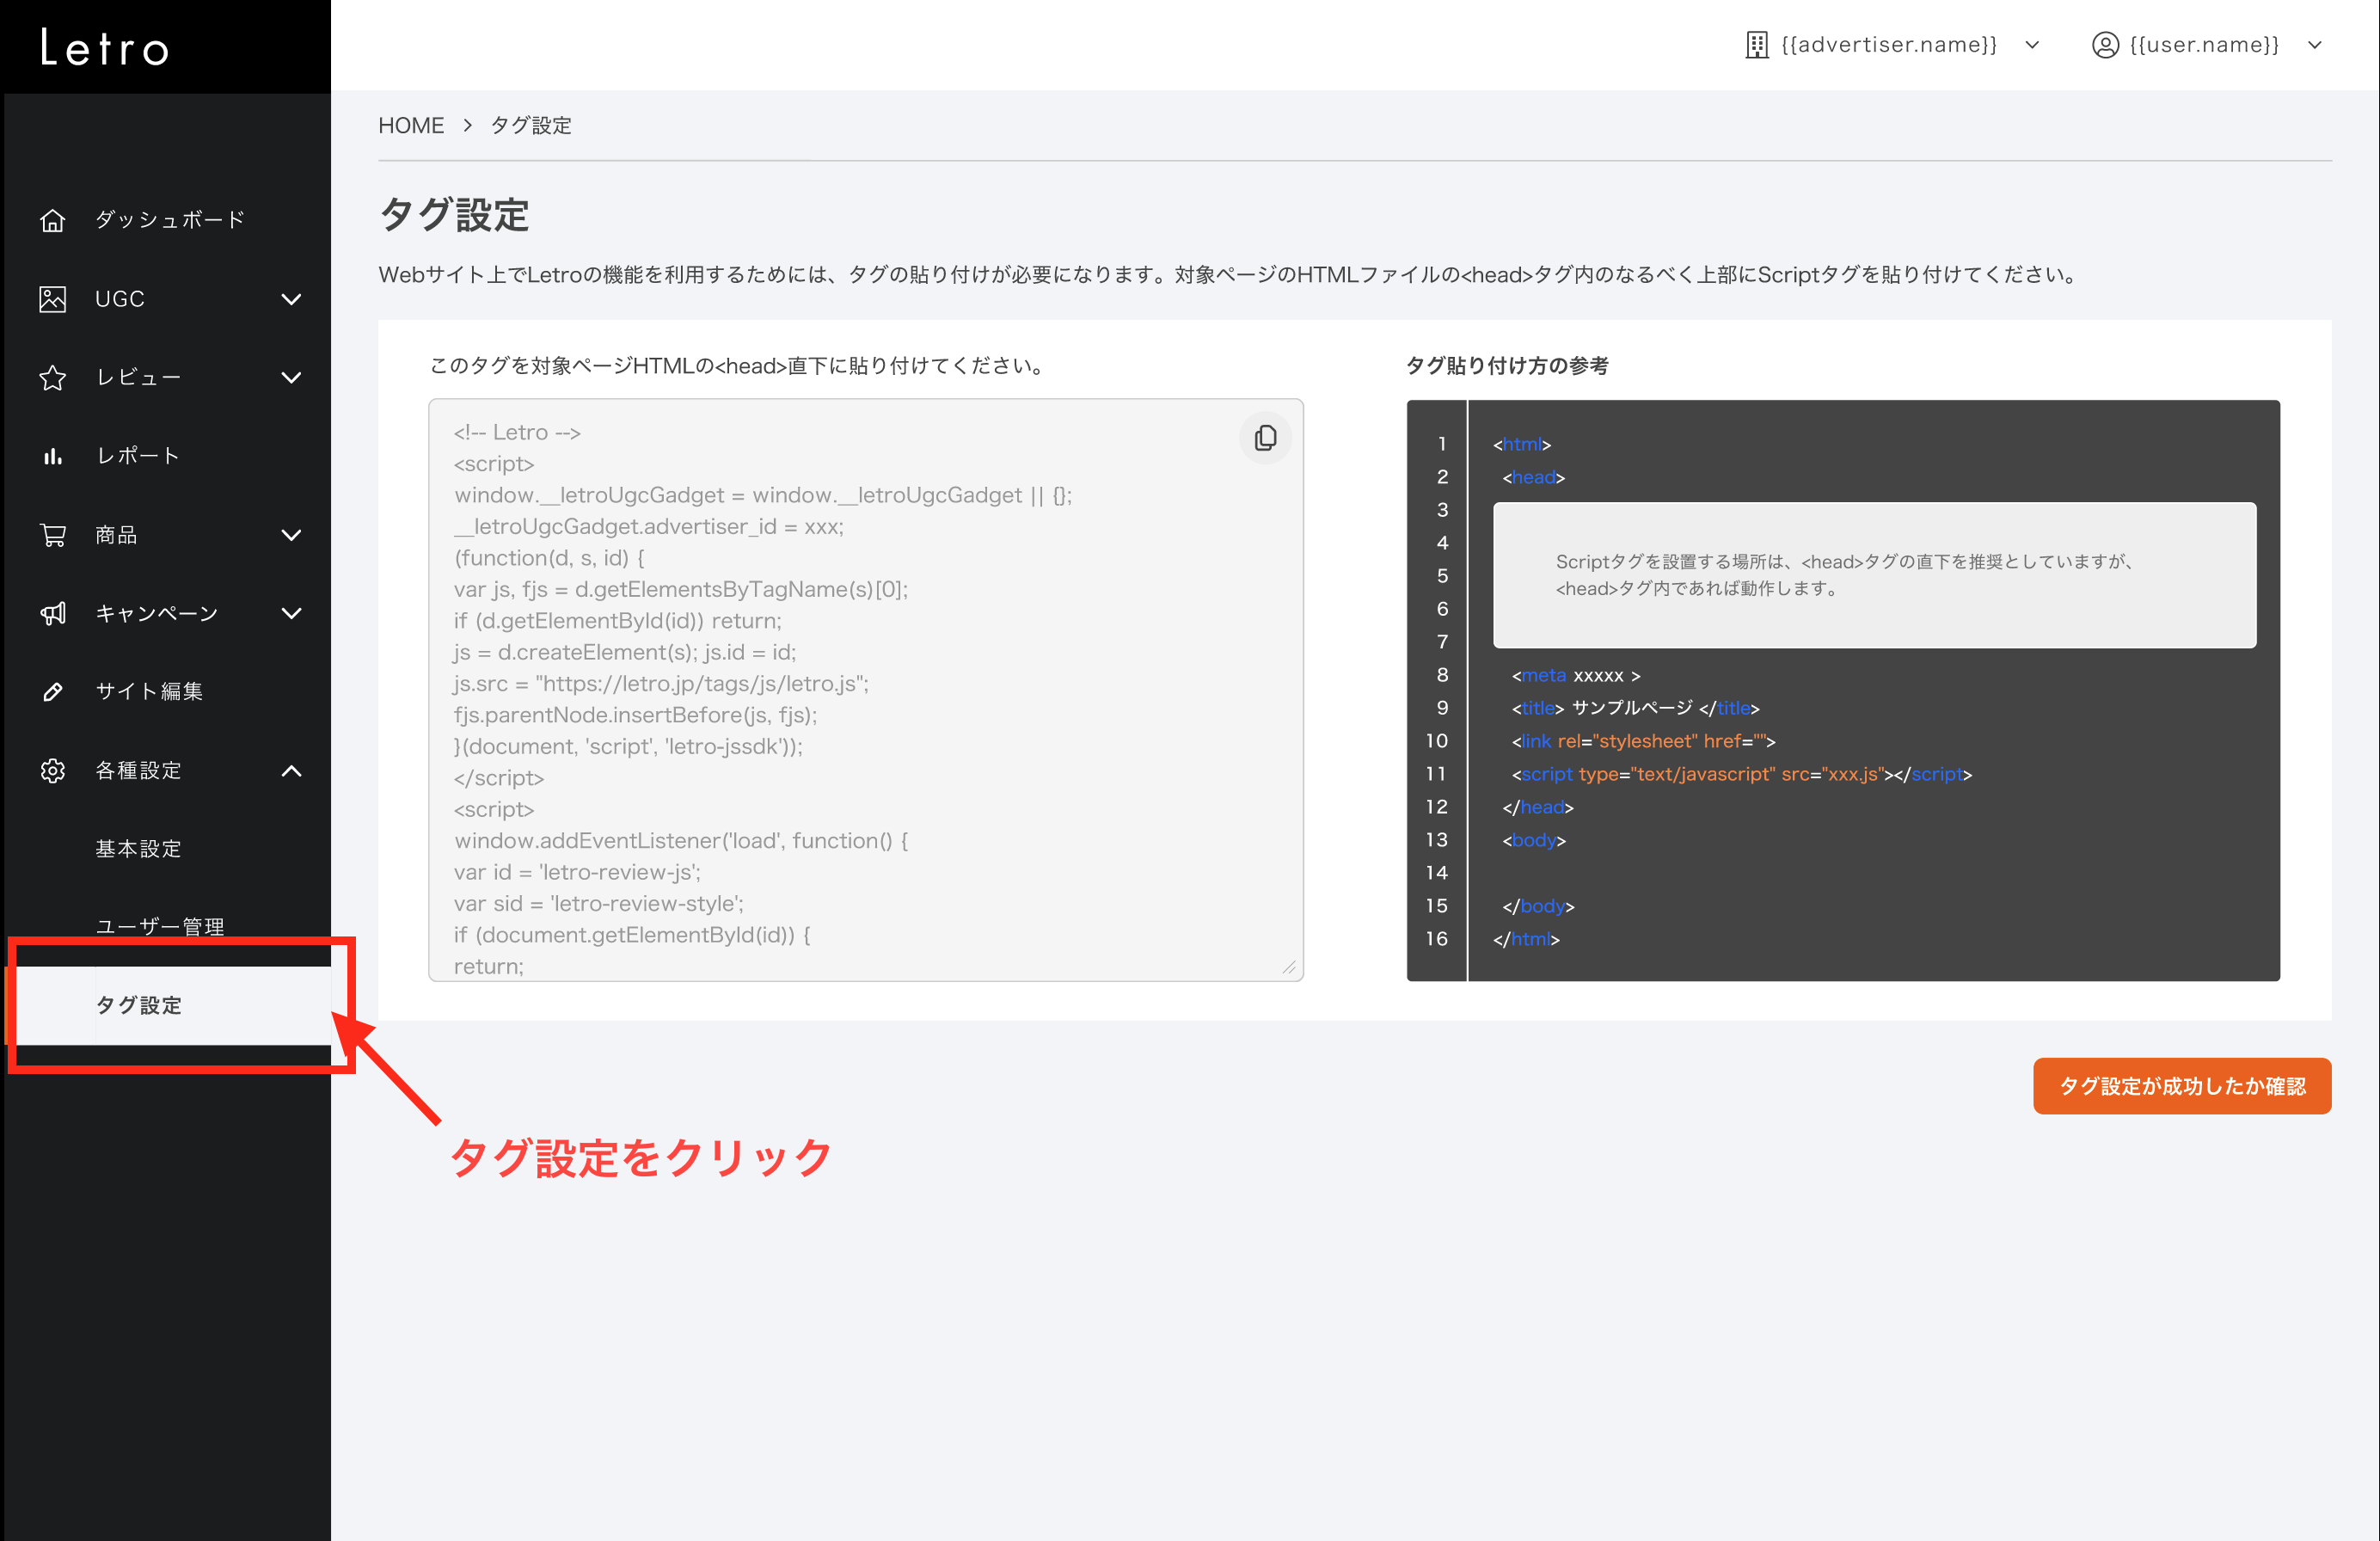Click the report bar chart icon

pyautogui.click(x=53, y=456)
